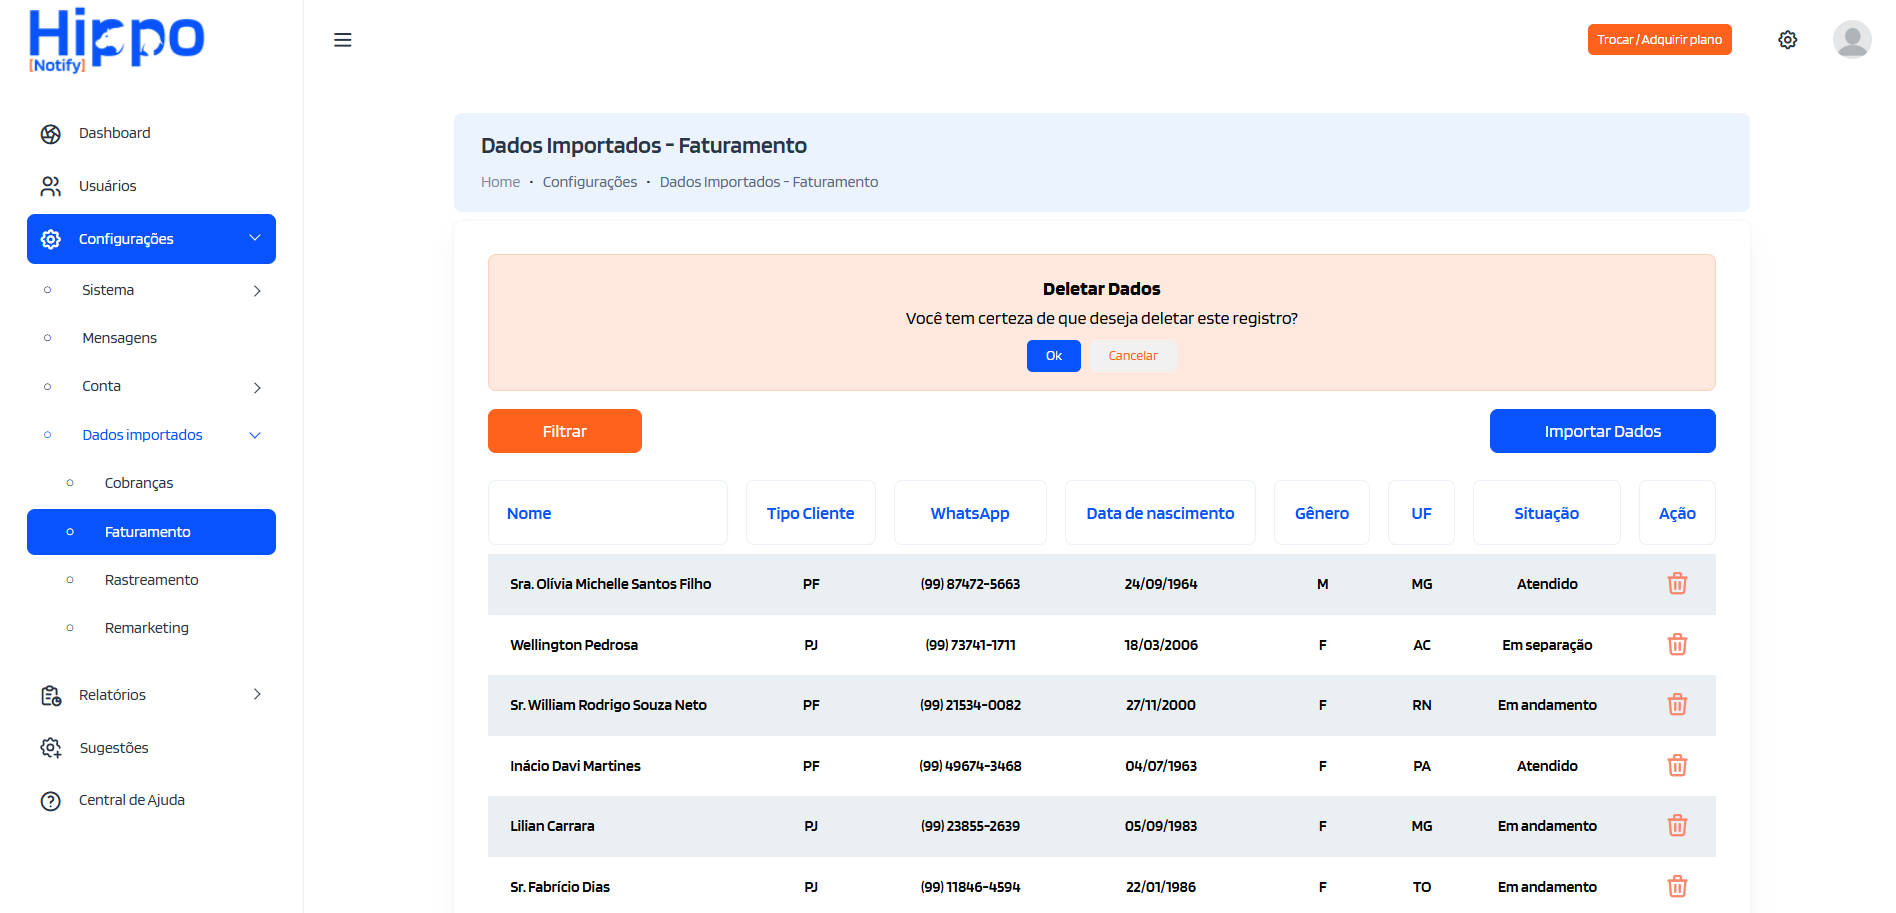Open Cobranças under Dados importados
This screenshot has height=913, width=1896.
pyautogui.click(x=139, y=483)
